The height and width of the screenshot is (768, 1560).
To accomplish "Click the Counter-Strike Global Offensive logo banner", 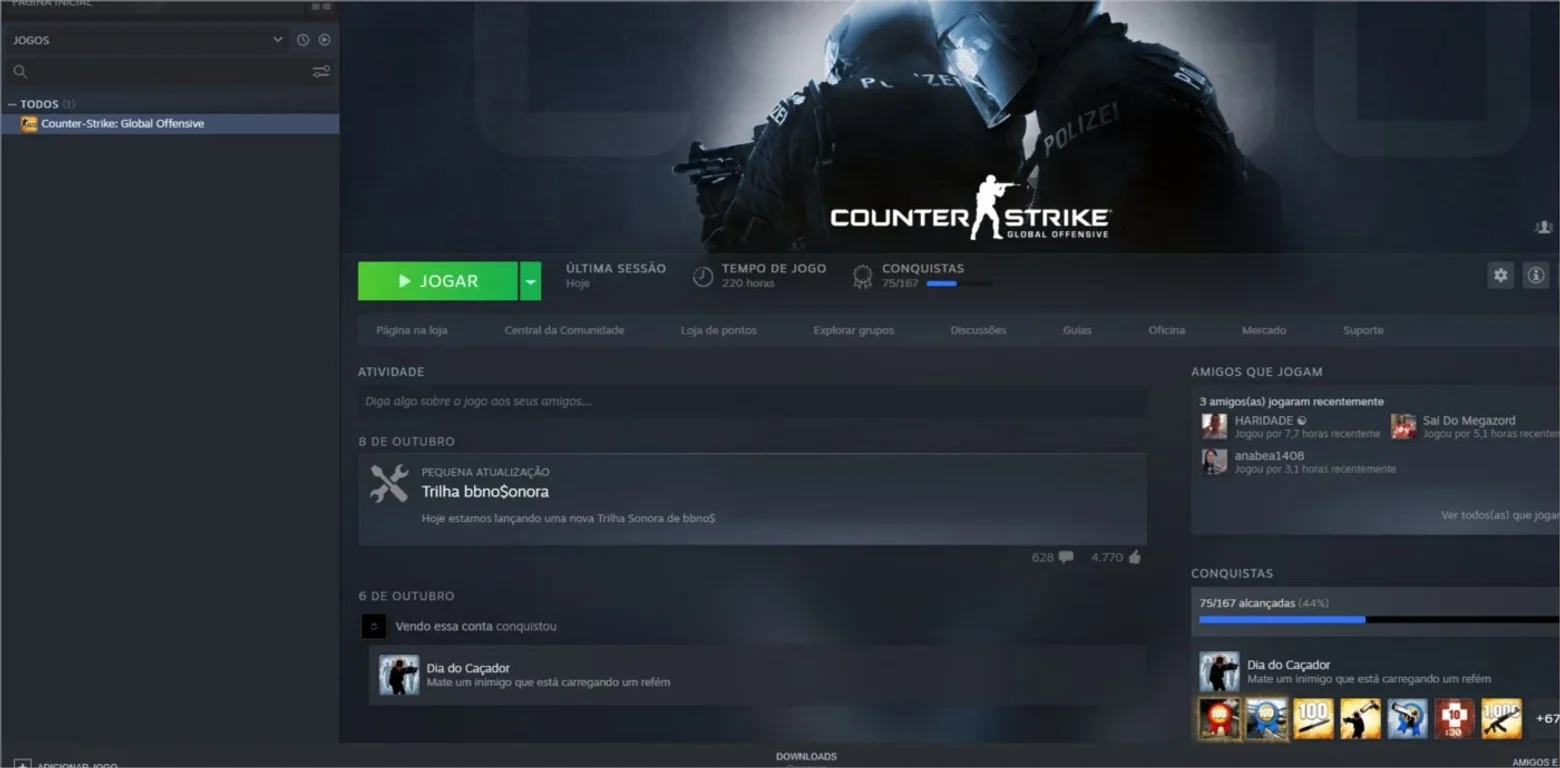I will click(970, 208).
